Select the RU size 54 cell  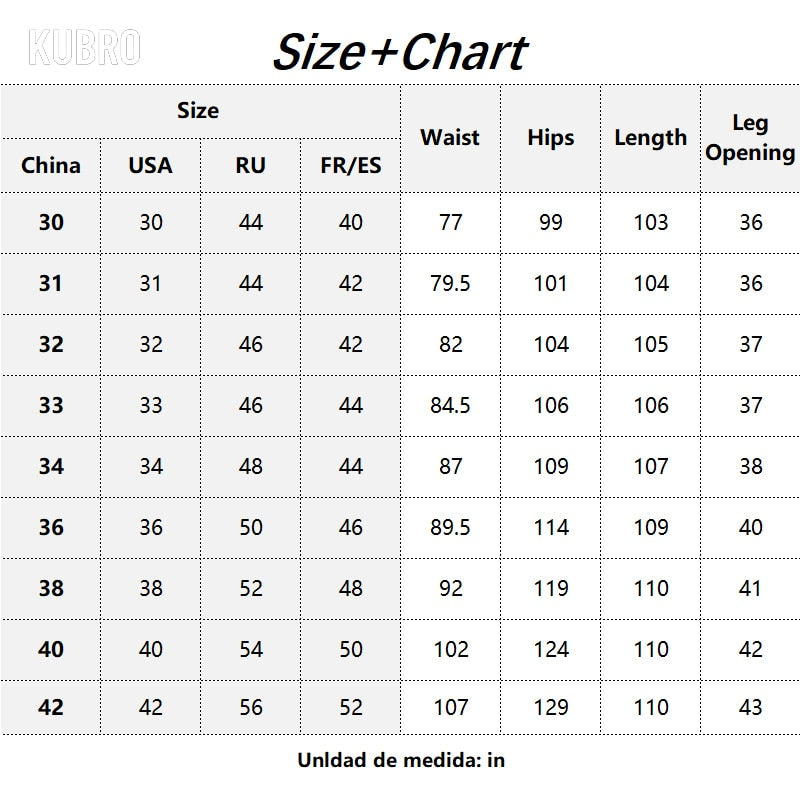point(251,649)
